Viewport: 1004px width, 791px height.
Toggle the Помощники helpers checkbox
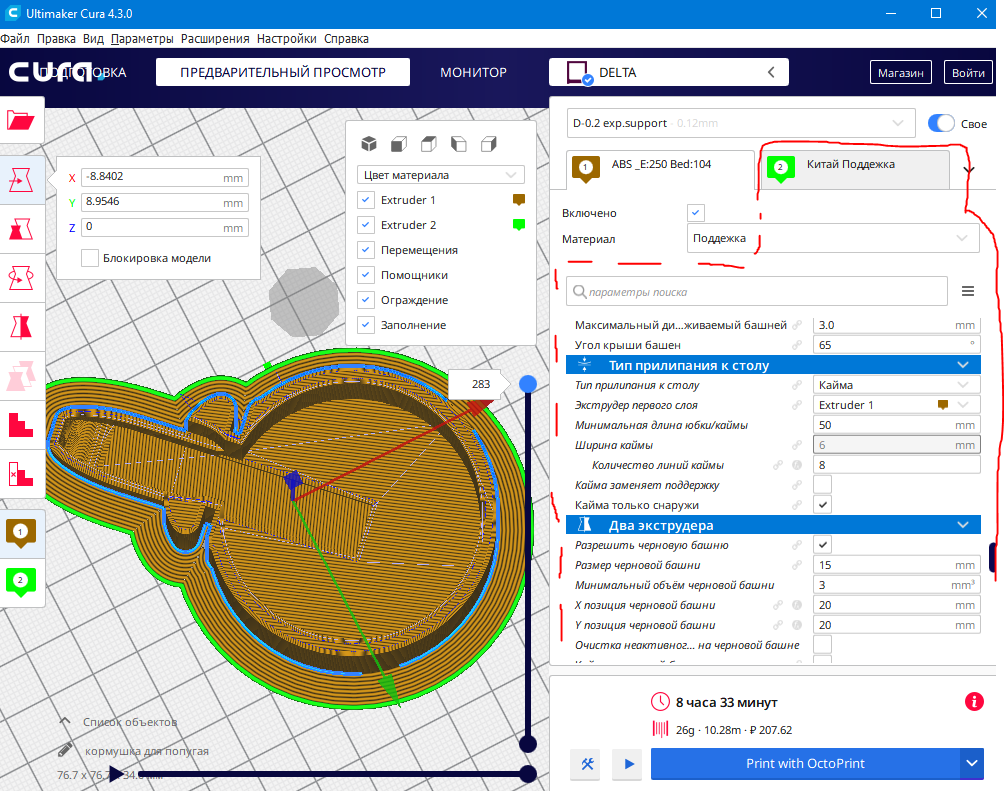click(x=365, y=275)
